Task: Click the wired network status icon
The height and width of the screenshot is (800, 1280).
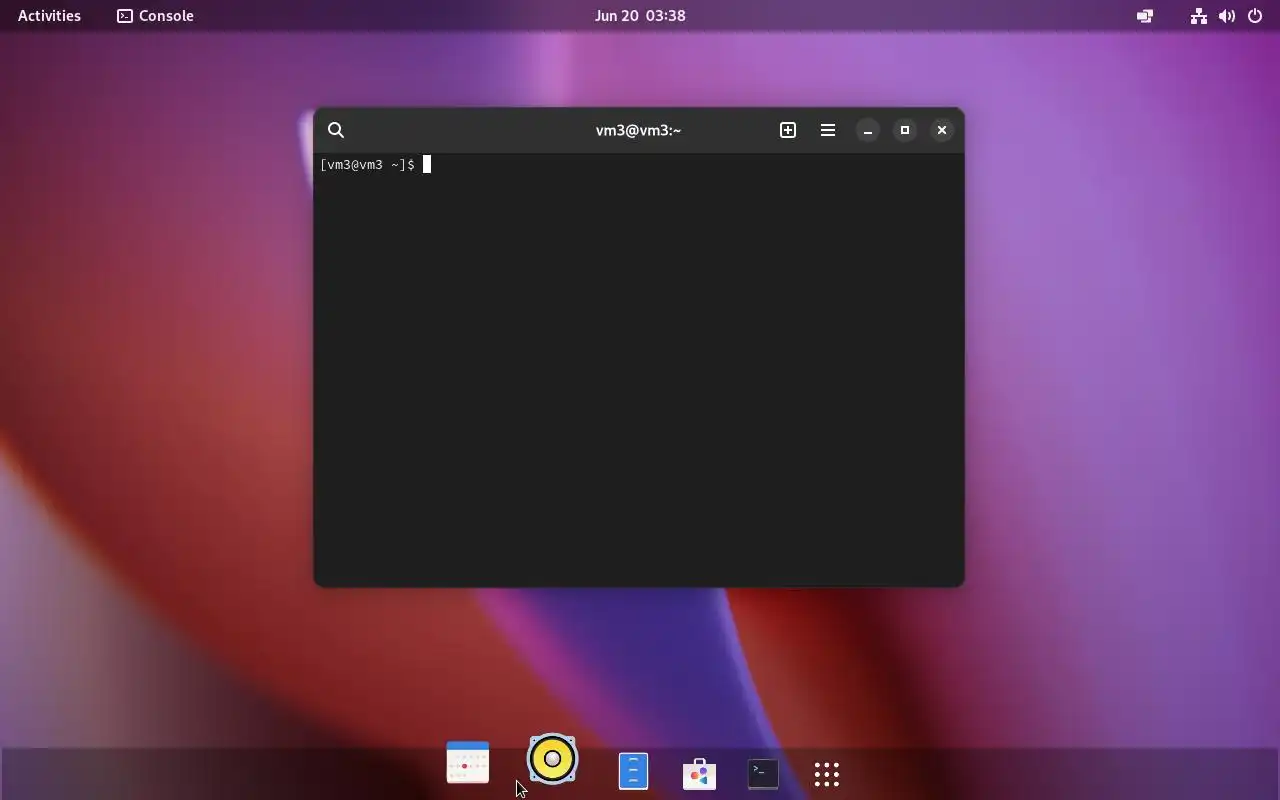Action: (x=1198, y=16)
